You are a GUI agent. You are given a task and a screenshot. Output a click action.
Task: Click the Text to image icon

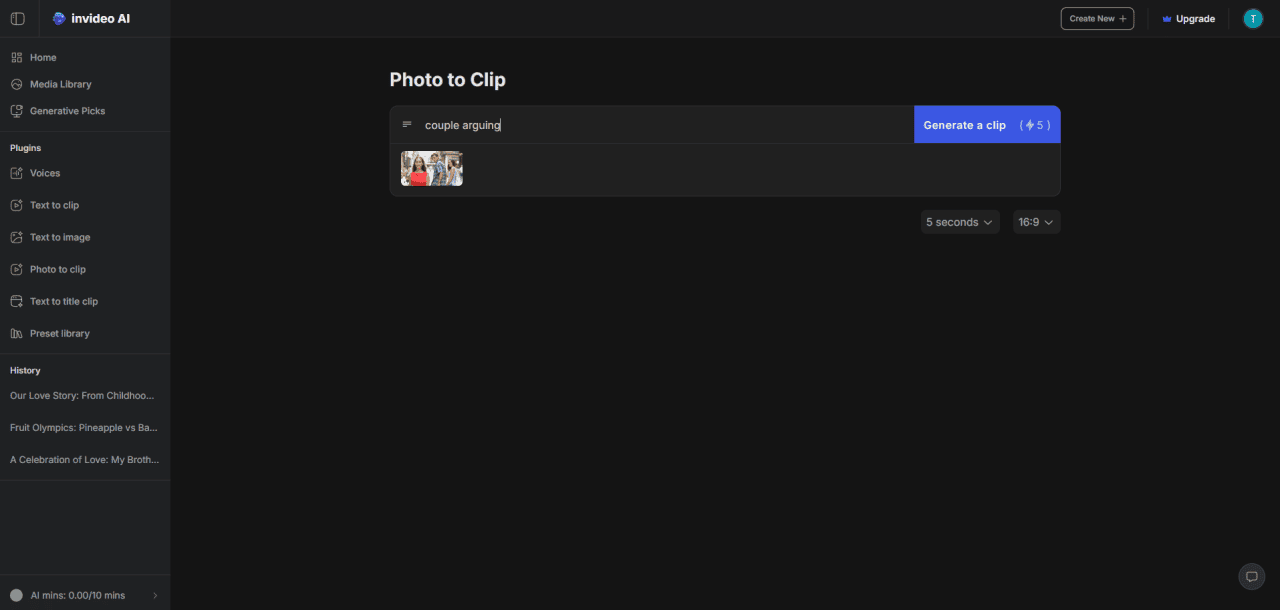[x=17, y=237]
